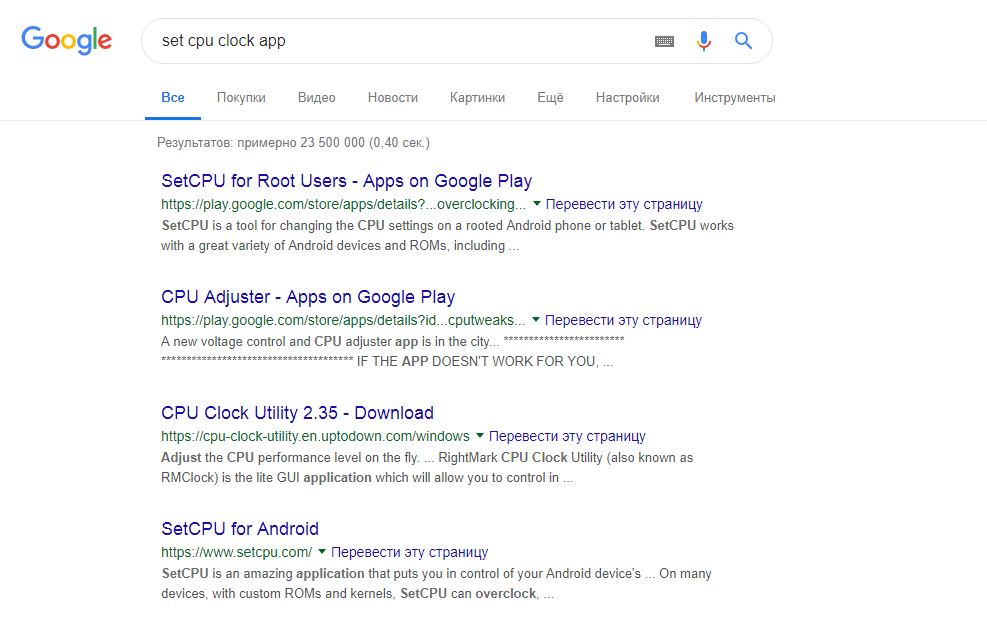Viewport: 987px width, 622px height.
Task: Expand dropdown arrow next to SetCPU overclocking URL
Action: (537, 203)
